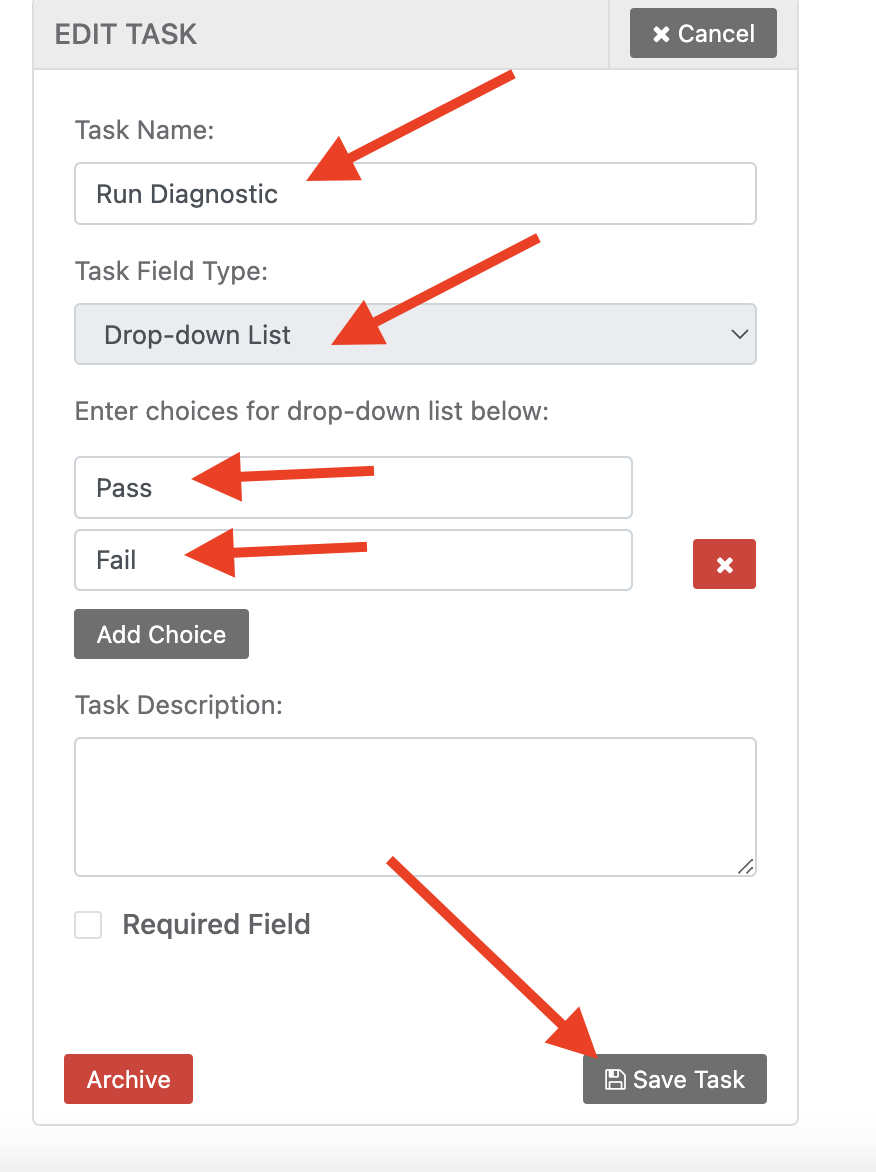Click the floppy disk icon on Save Task
876x1172 pixels.
point(617,1079)
